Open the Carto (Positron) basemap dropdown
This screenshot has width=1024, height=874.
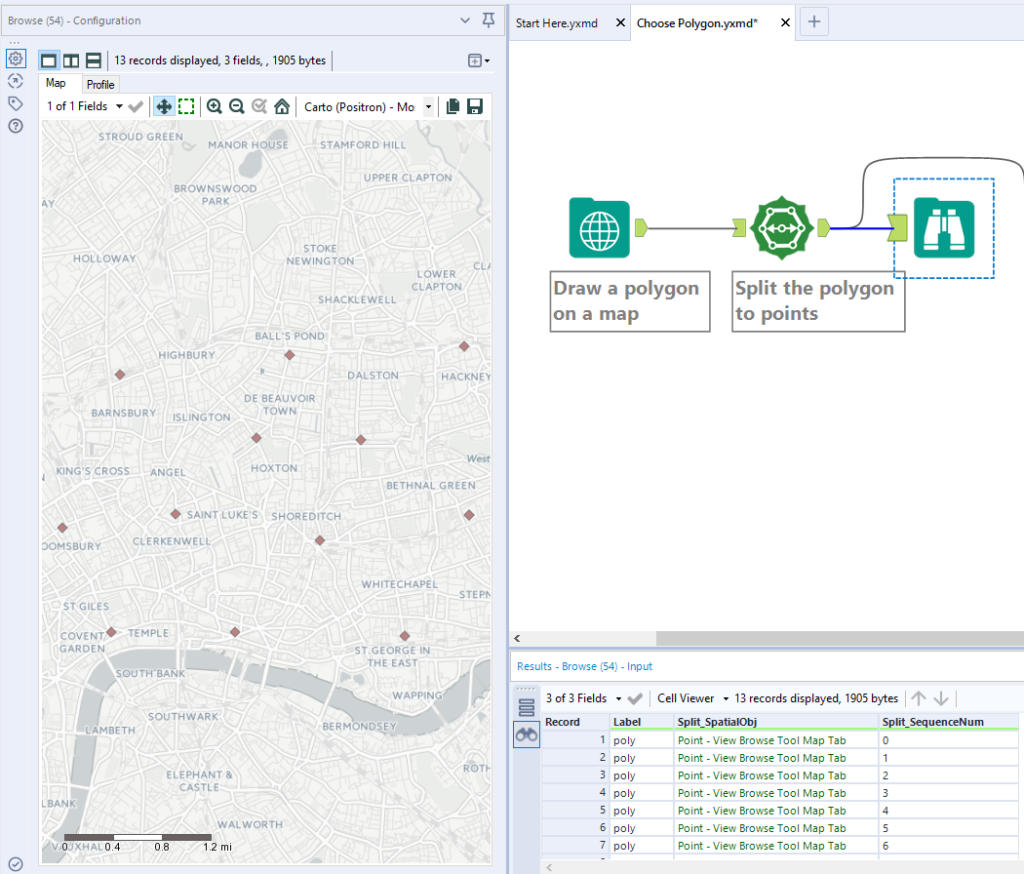click(429, 106)
